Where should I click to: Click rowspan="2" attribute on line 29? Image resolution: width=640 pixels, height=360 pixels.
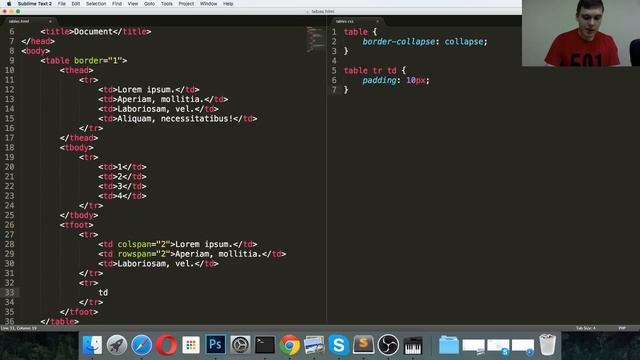tap(144, 254)
